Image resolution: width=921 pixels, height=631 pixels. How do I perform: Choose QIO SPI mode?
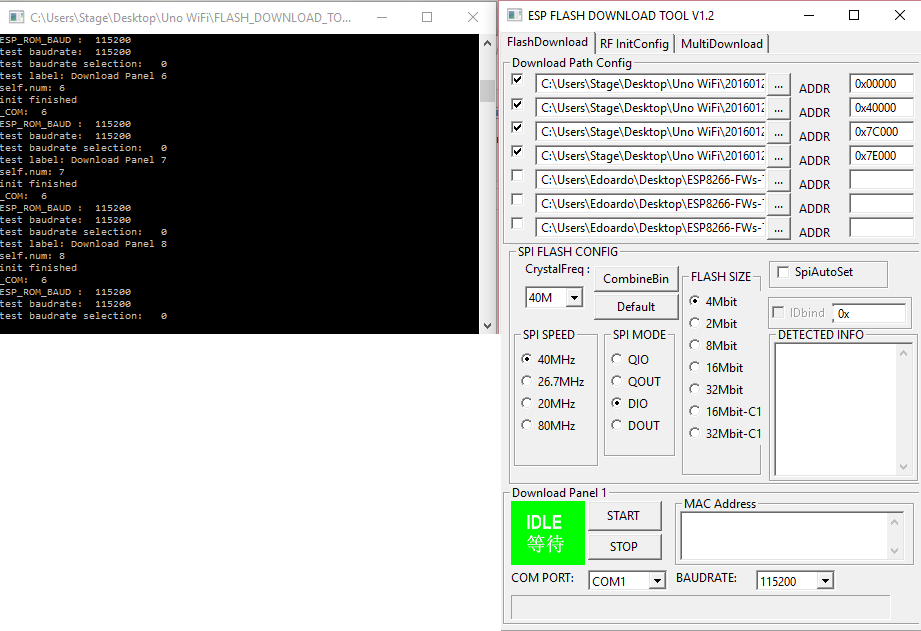click(x=617, y=359)
